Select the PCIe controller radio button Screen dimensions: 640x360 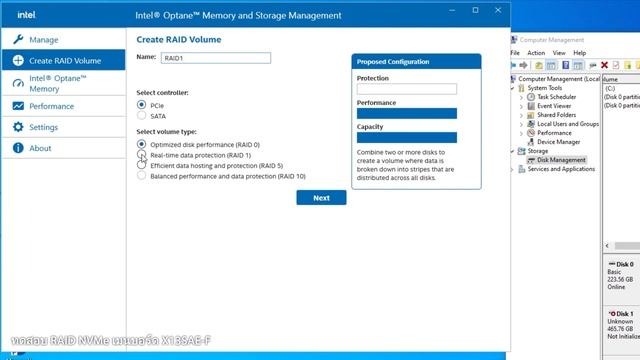[141, 105]
